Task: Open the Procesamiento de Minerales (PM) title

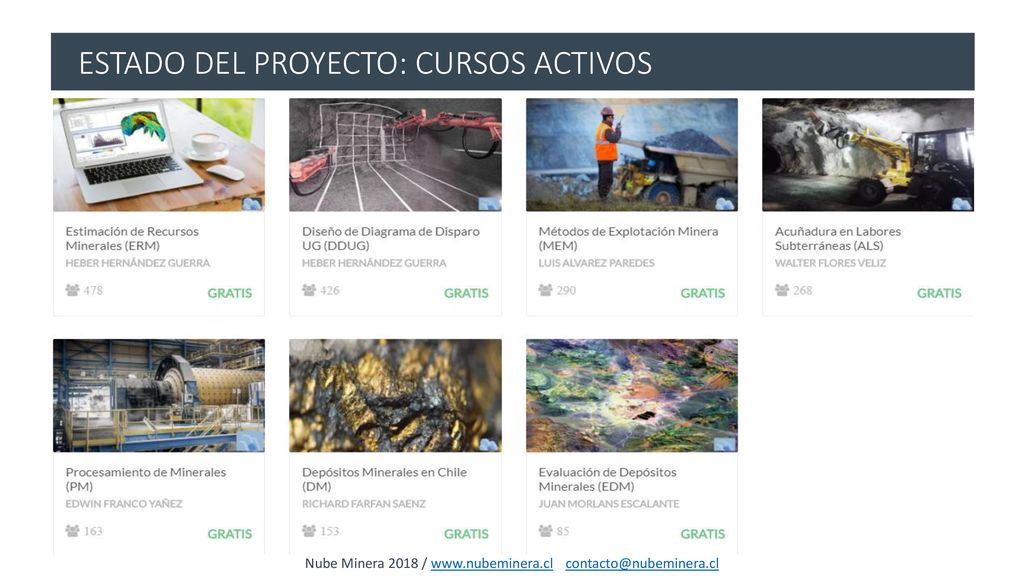Action: click(146, 479)
